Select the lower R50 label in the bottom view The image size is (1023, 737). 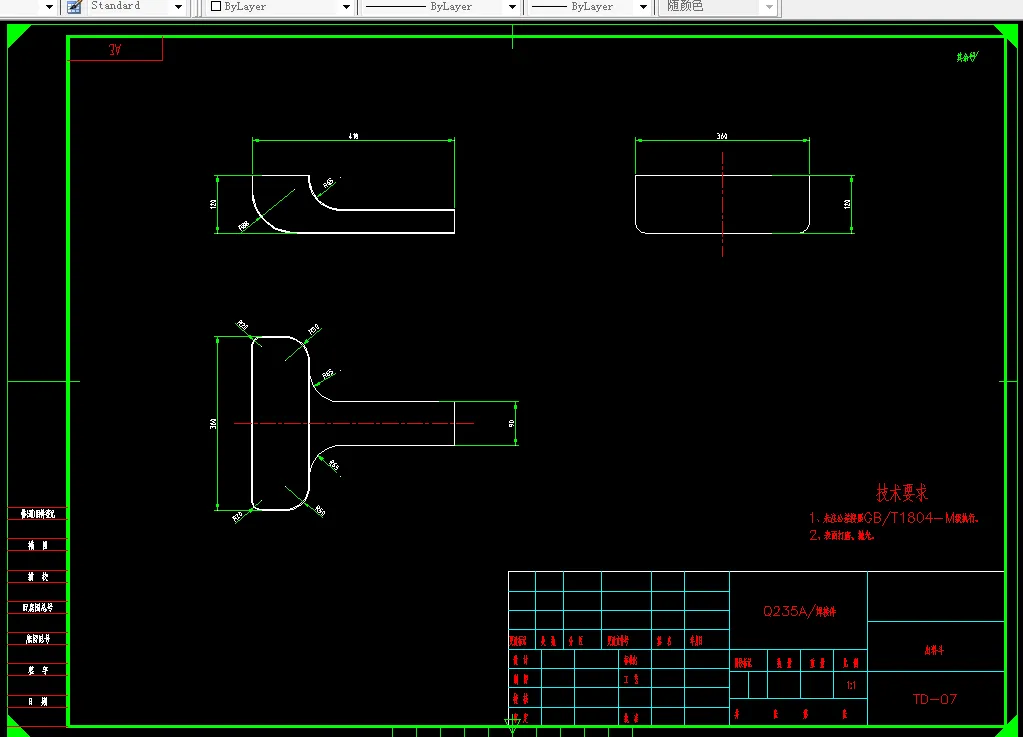point(320,510)
